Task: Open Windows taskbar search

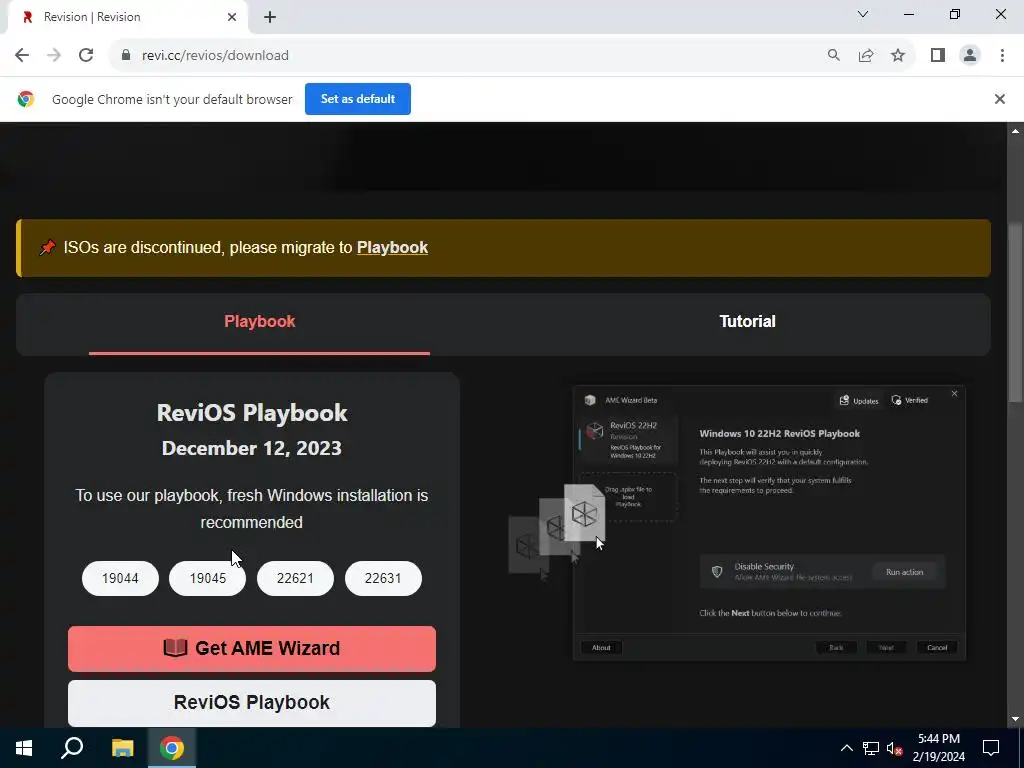Action: (72, 748)
